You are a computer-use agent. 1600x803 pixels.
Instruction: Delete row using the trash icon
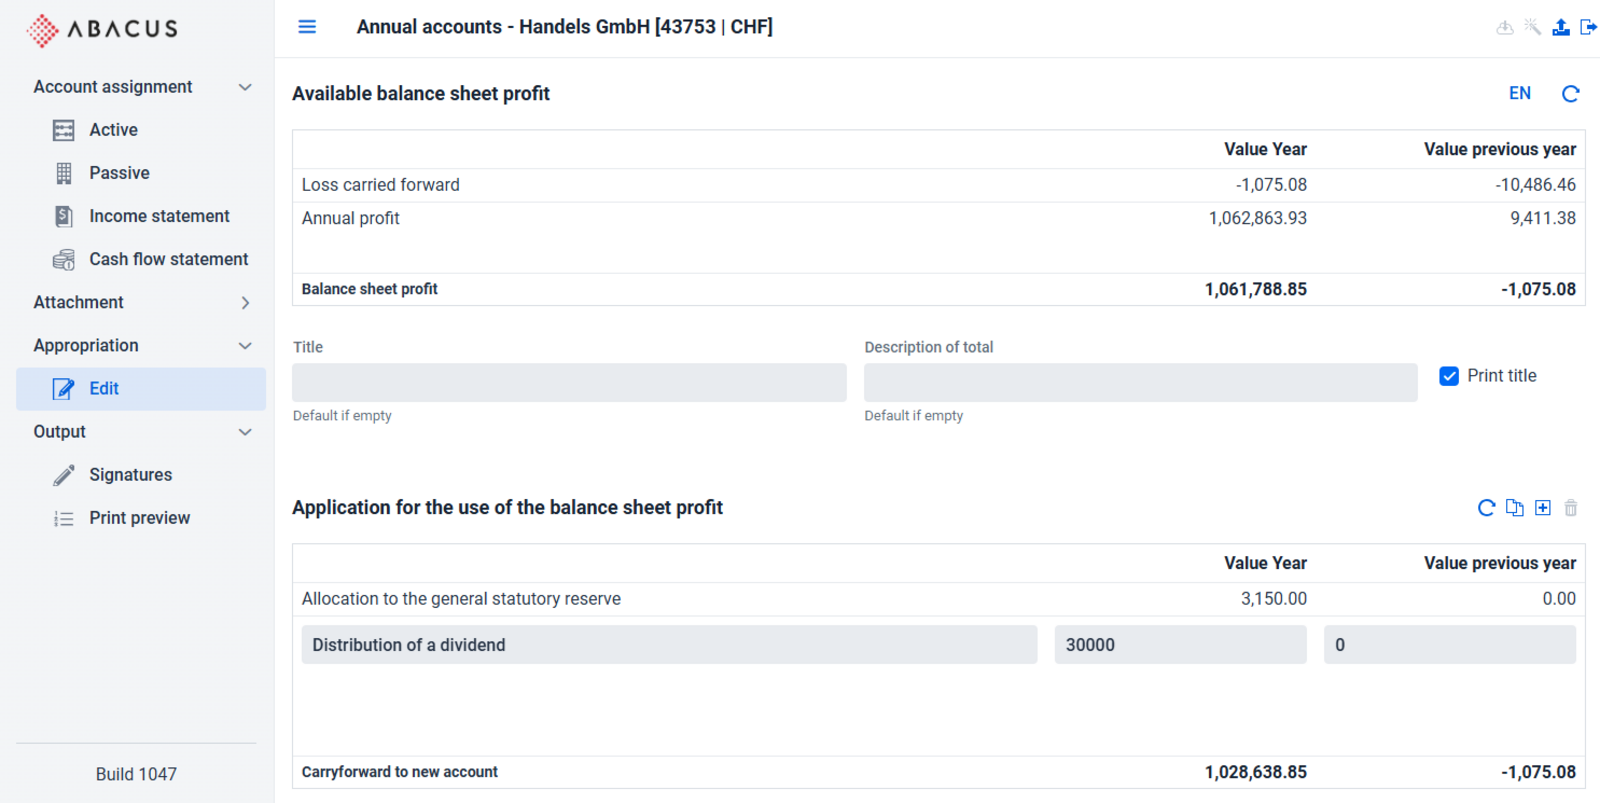point(1571,508)
